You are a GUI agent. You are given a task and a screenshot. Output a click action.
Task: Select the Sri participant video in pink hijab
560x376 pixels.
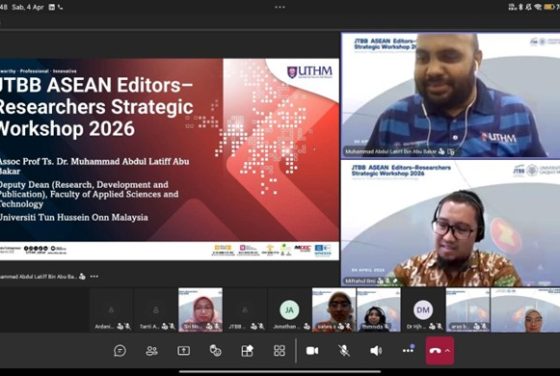(200, 310)
